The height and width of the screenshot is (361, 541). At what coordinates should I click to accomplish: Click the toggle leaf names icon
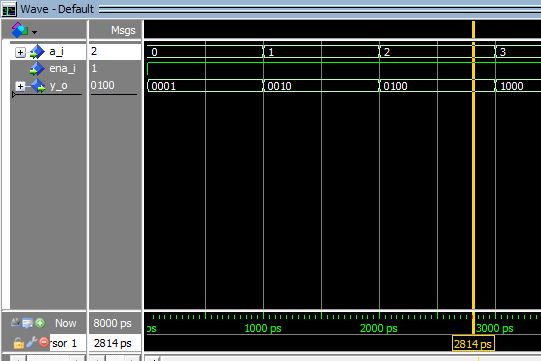pyautogui.click(x=15, y=323)
